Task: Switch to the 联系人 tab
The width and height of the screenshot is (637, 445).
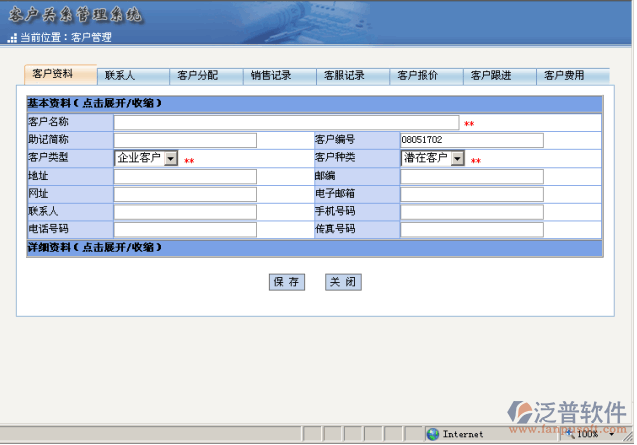Action: coord(120,75)
